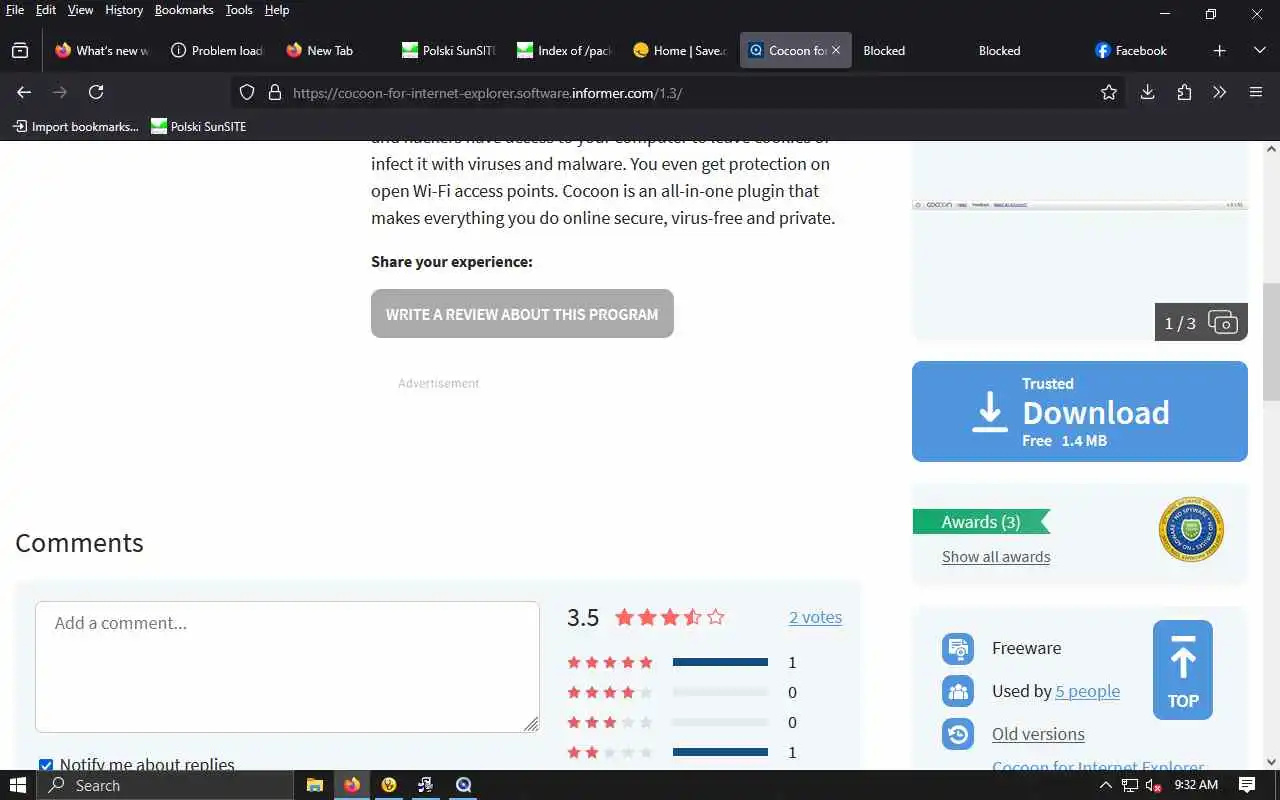Click the screenshots gallery camera icon
1280x800 pixels.
(1223, 322)
